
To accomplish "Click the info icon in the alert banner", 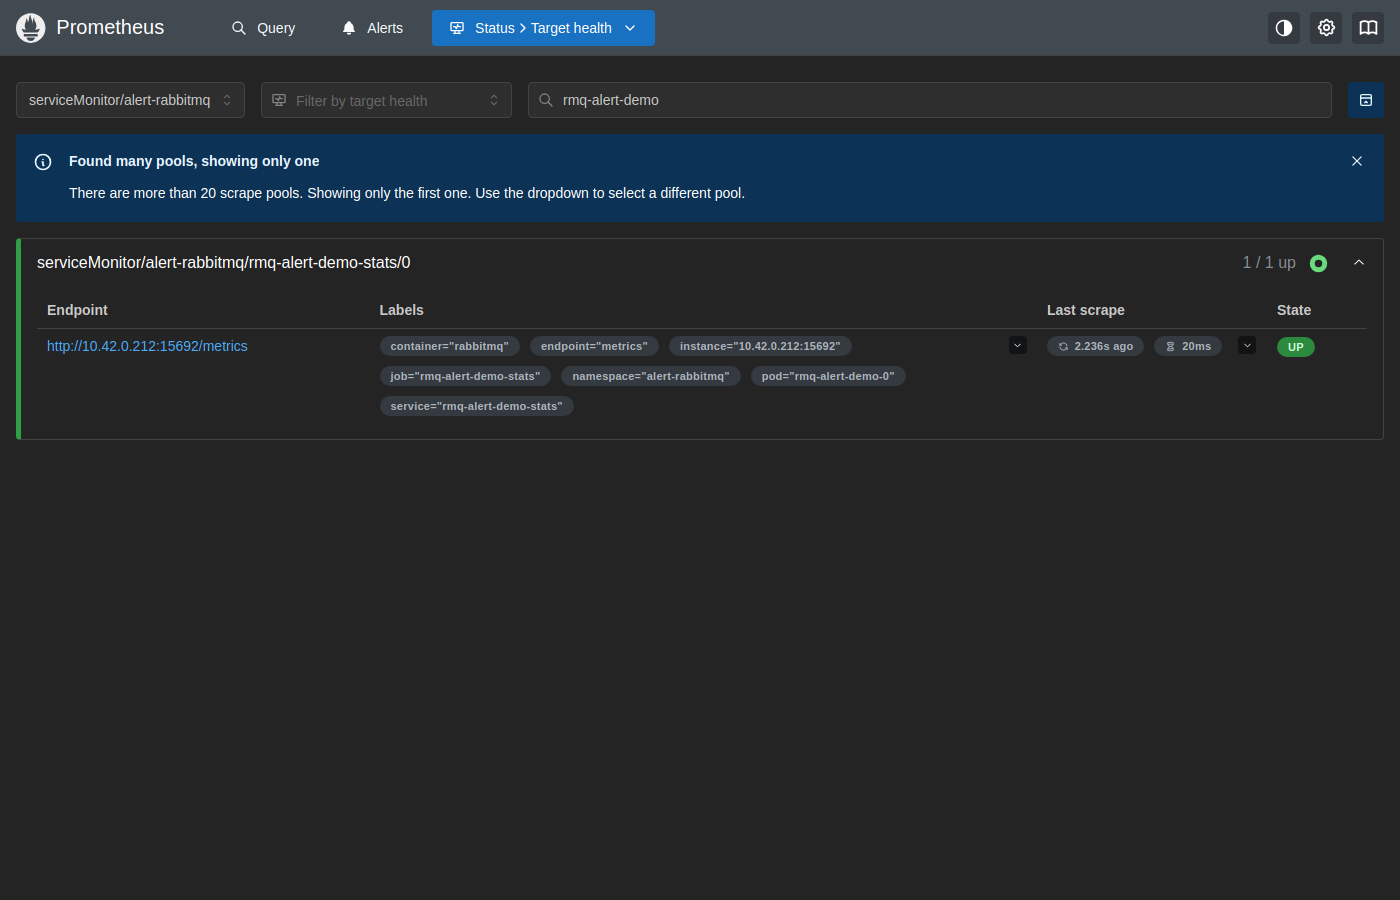I will (x=43, y=162).
